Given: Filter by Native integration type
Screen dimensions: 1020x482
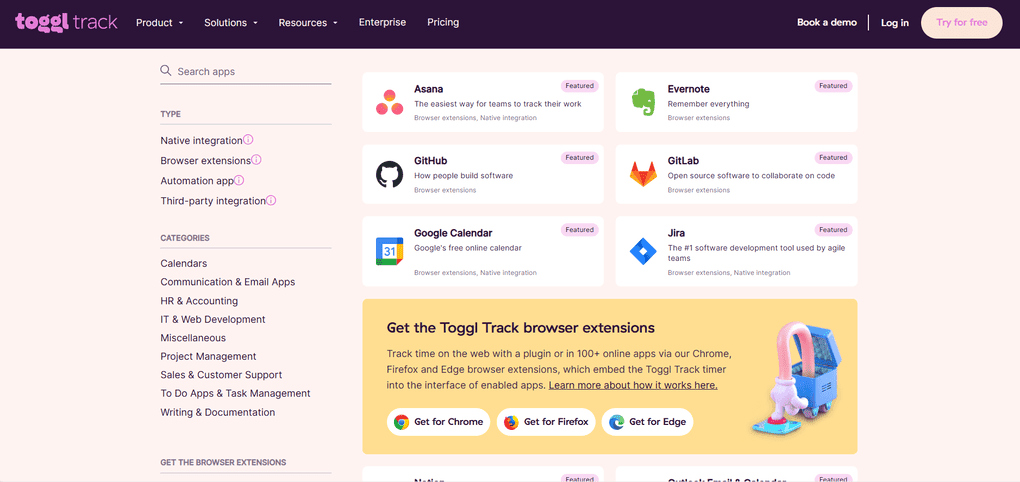Looking at the screenshot, I should (x=201, y=141).
